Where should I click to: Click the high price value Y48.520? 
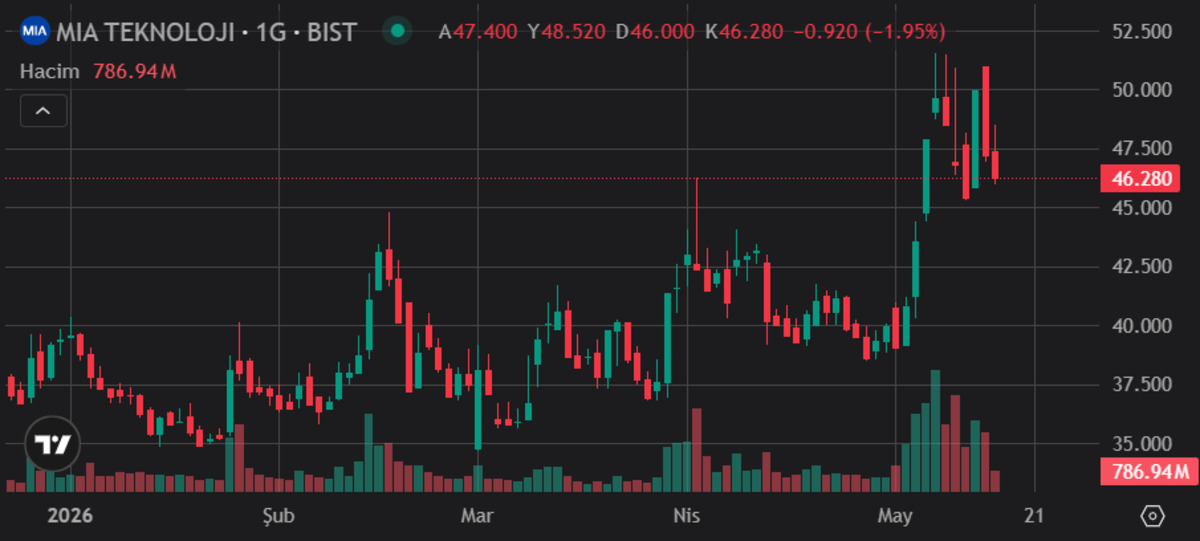point(567,32)
